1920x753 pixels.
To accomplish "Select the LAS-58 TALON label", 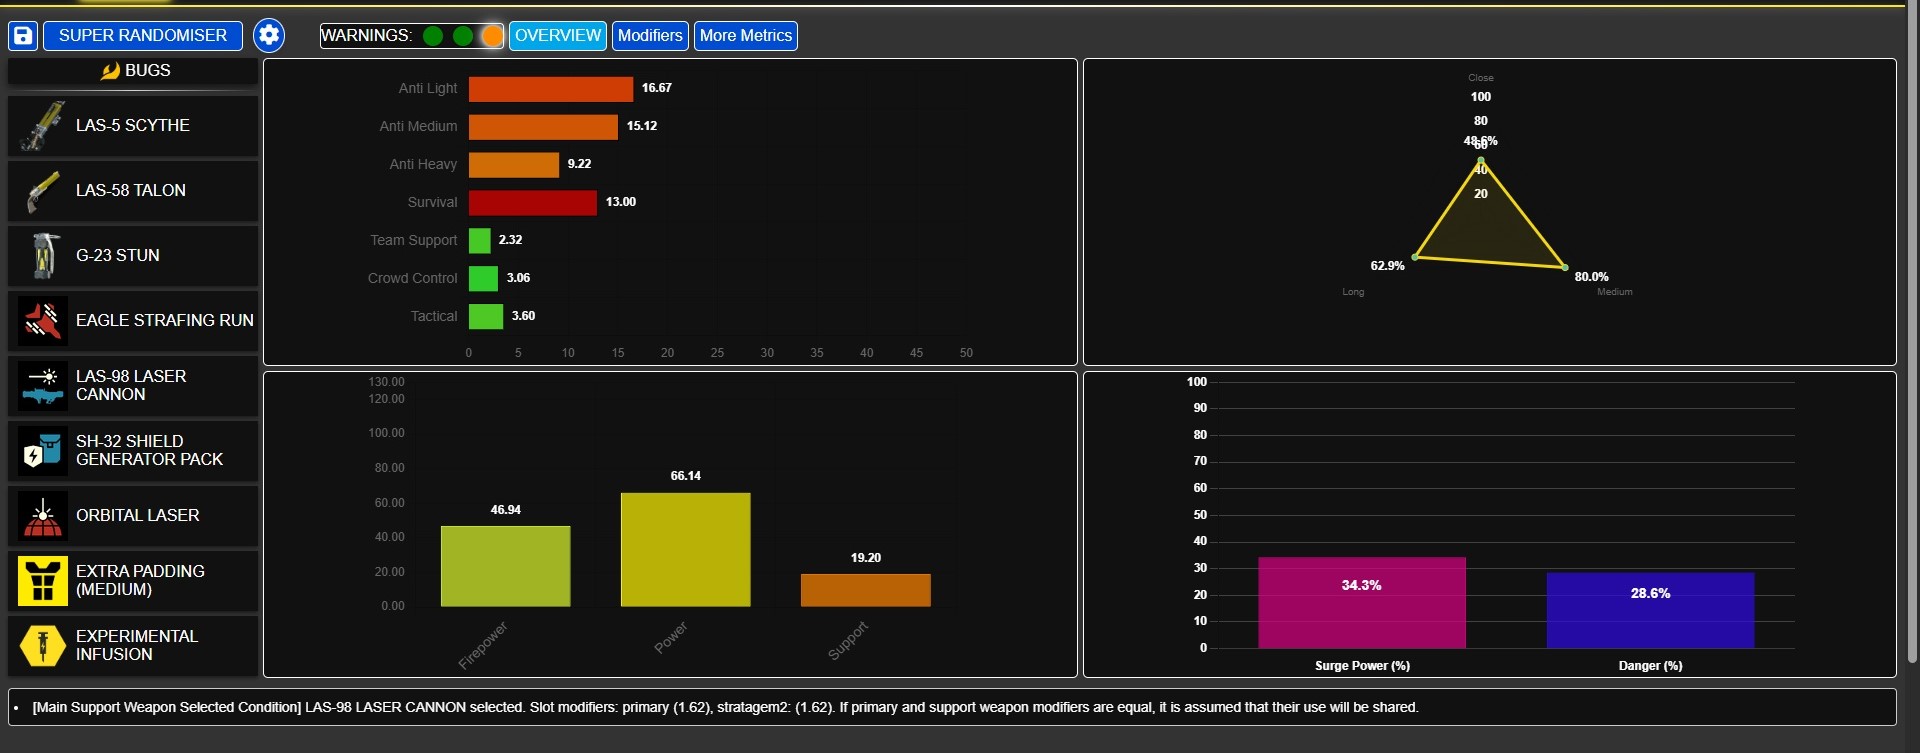I will 131,191.
